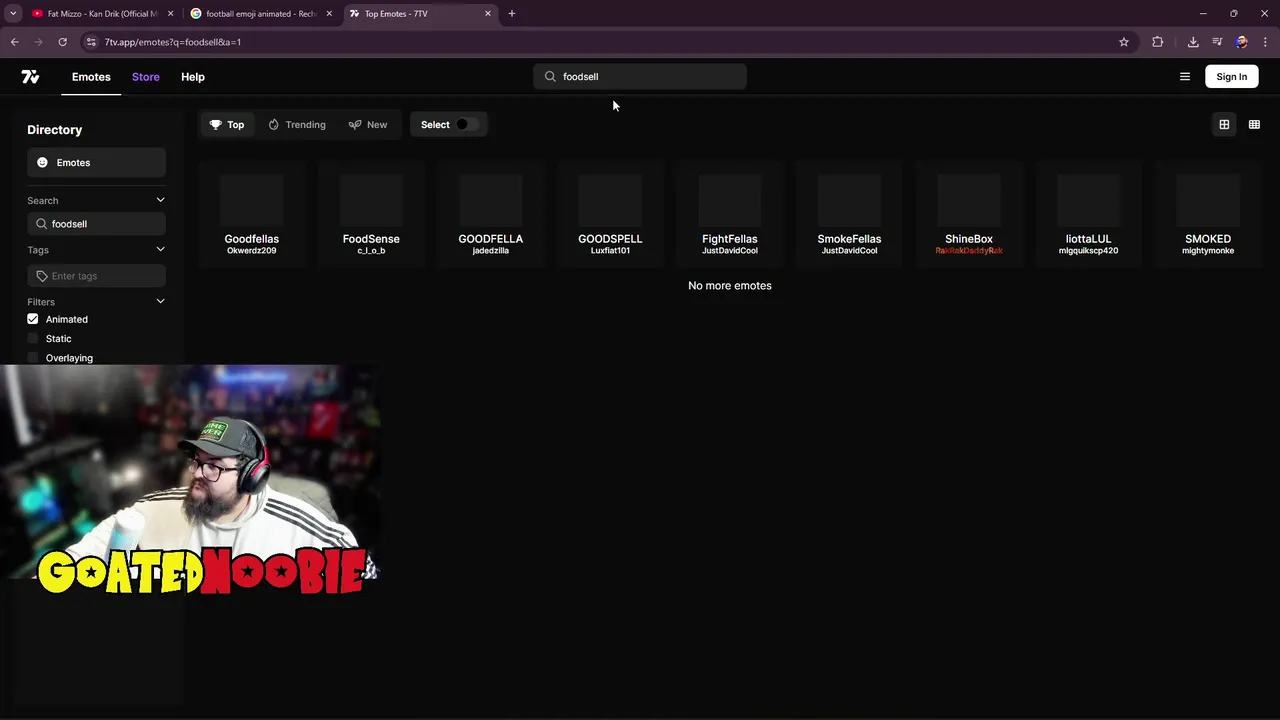Reload the page
The width and height of the screenshot is (1280, 720).
[62, 42]
